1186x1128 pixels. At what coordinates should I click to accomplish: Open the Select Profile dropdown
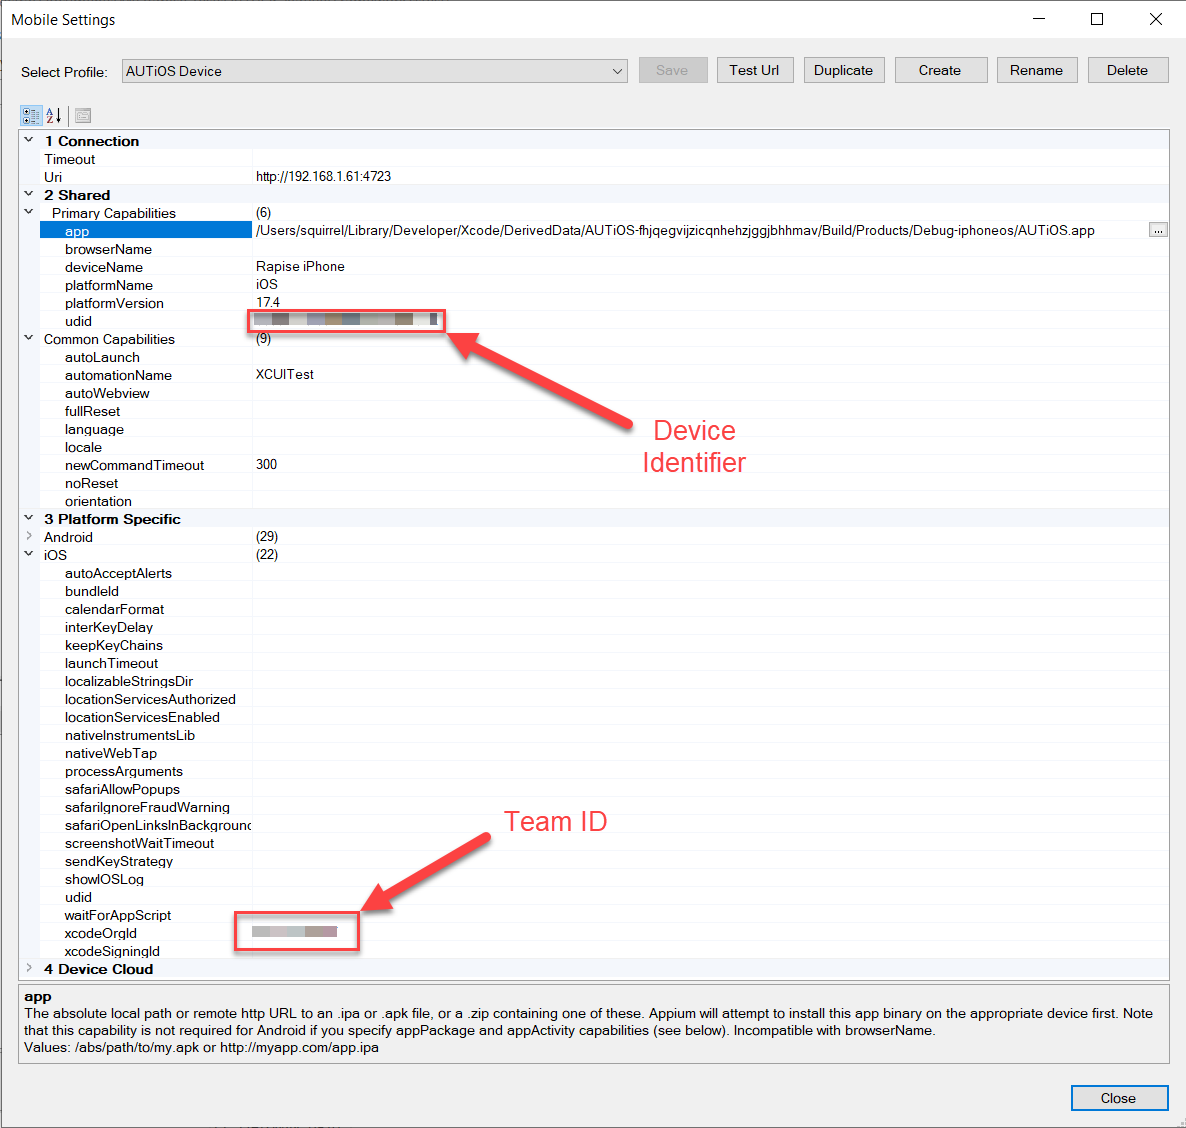[617, 71]
